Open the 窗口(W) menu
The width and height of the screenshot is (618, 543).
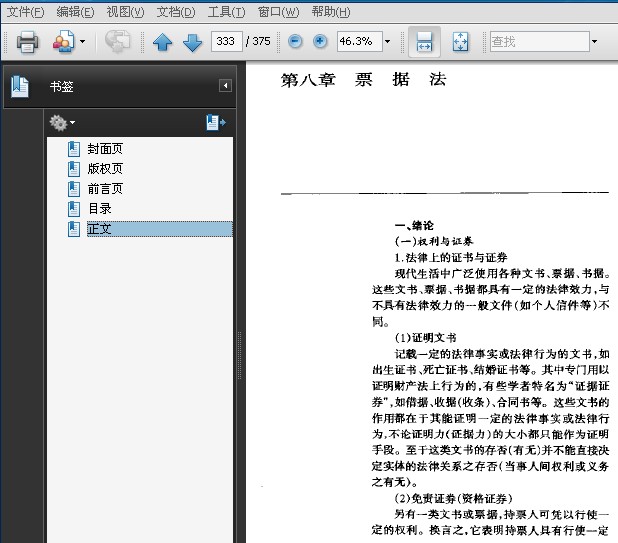278,12
